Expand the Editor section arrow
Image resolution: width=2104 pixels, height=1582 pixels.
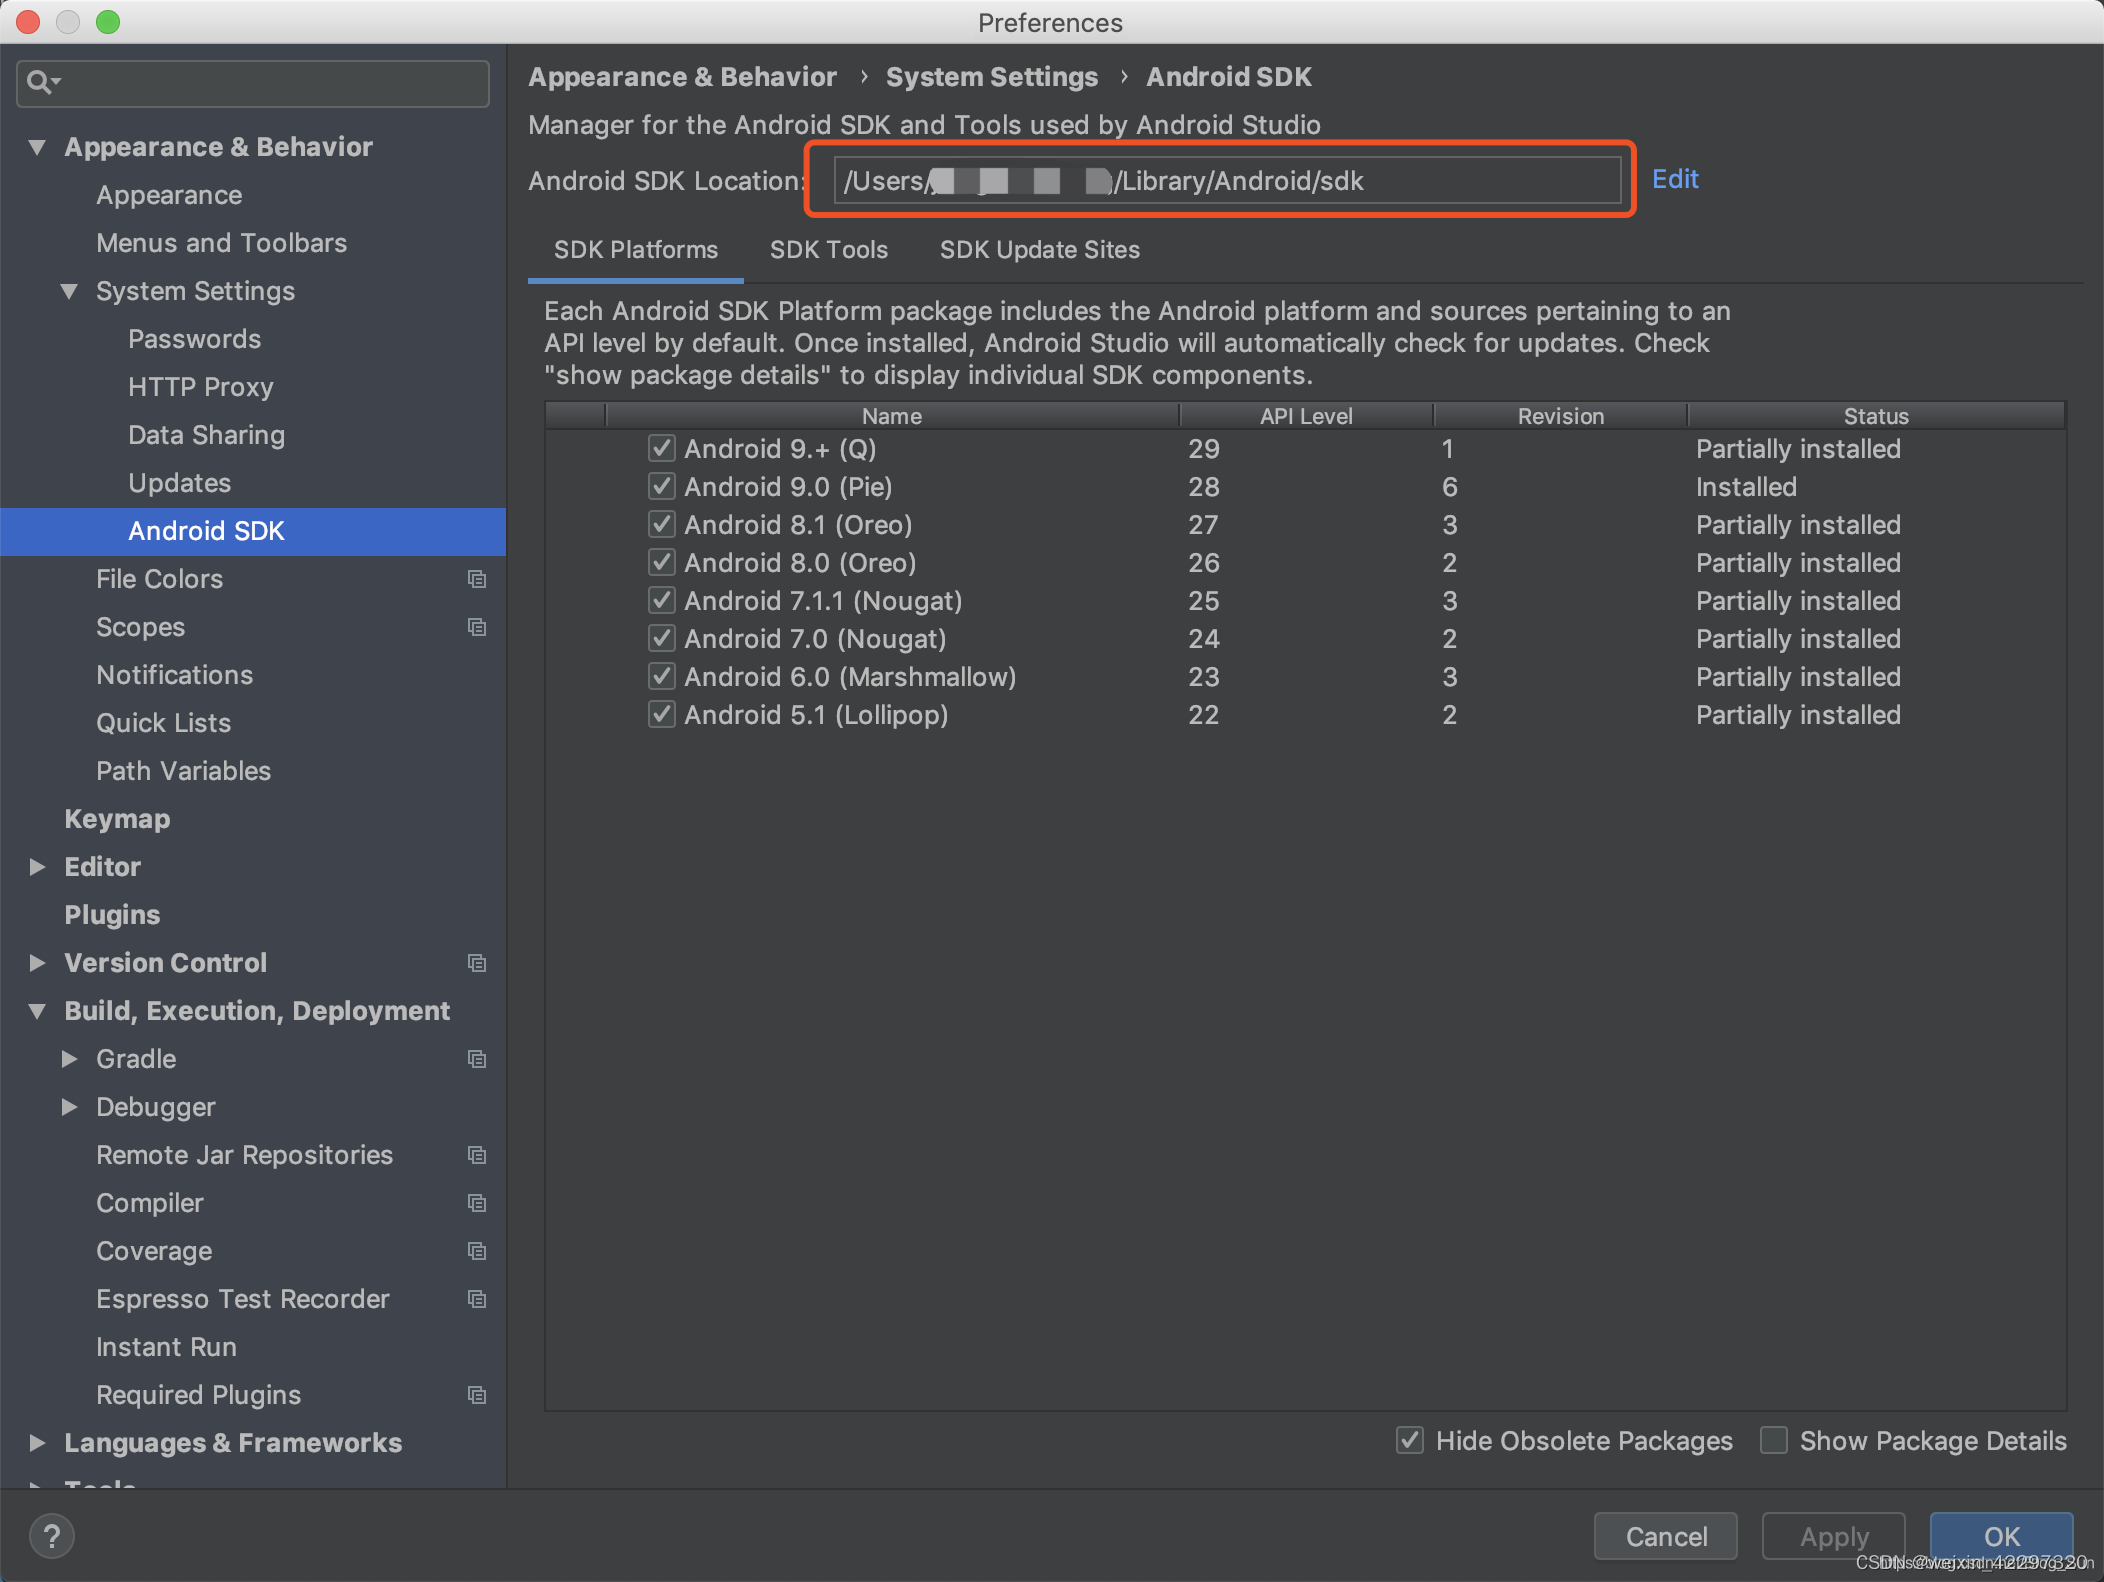pos(37,867)
